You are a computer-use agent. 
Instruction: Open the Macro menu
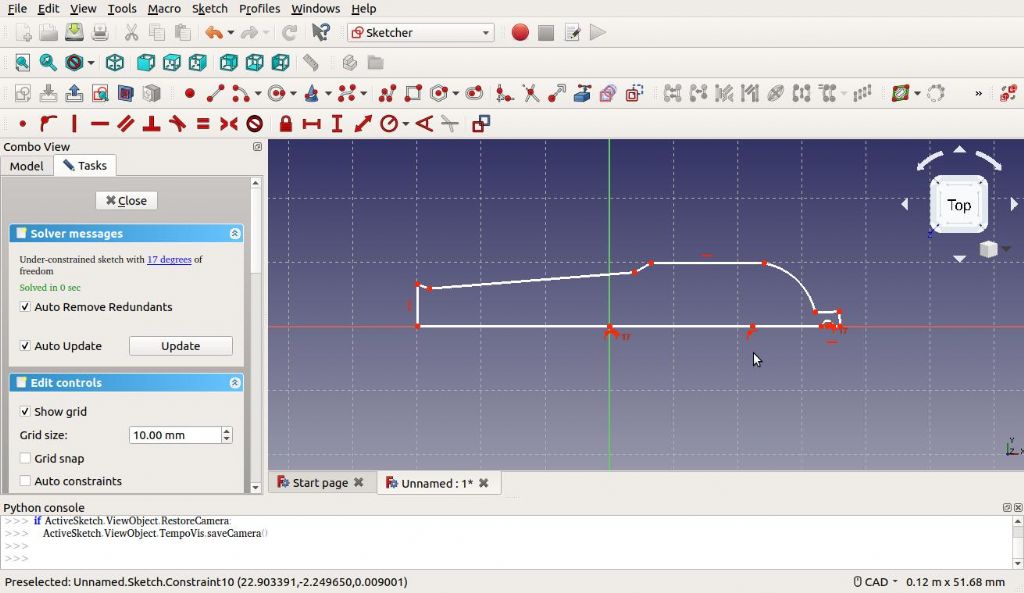click(x=164, y=8)
